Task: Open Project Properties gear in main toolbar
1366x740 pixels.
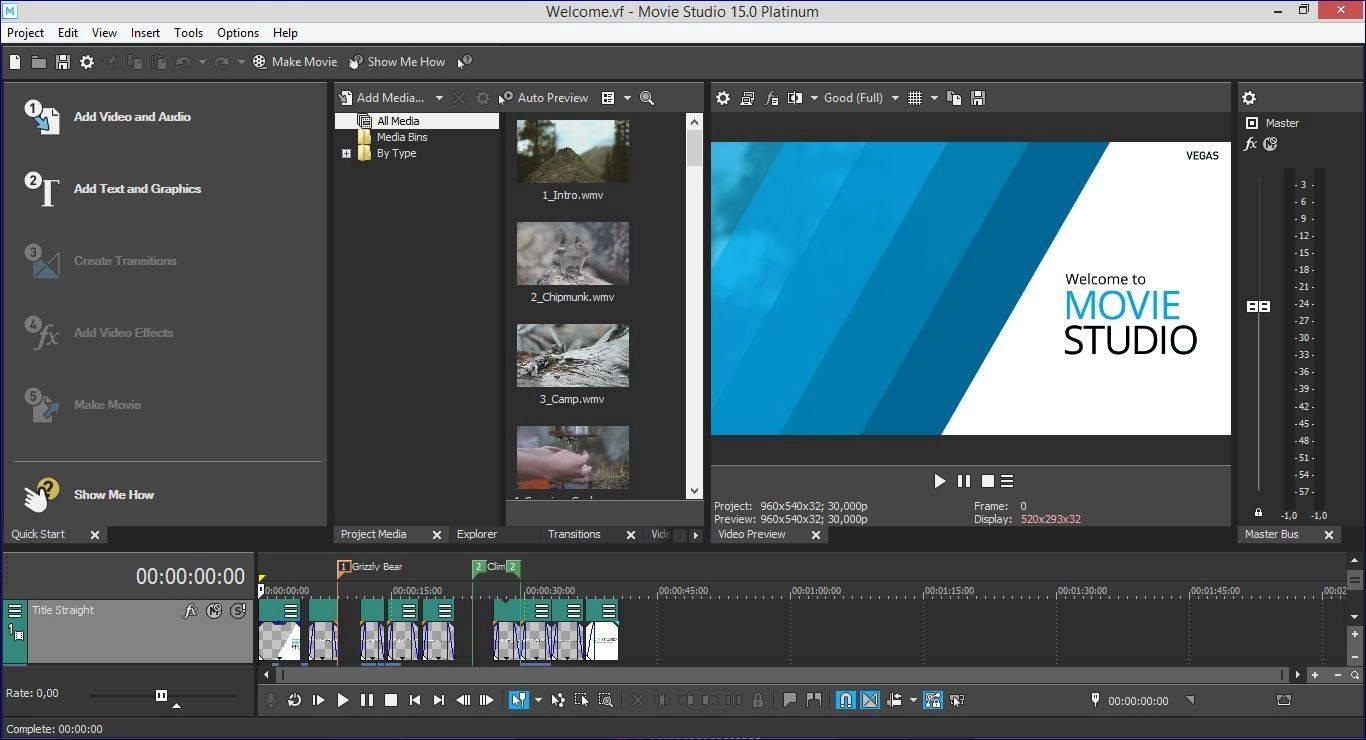Action: click(x=87, y=62)
